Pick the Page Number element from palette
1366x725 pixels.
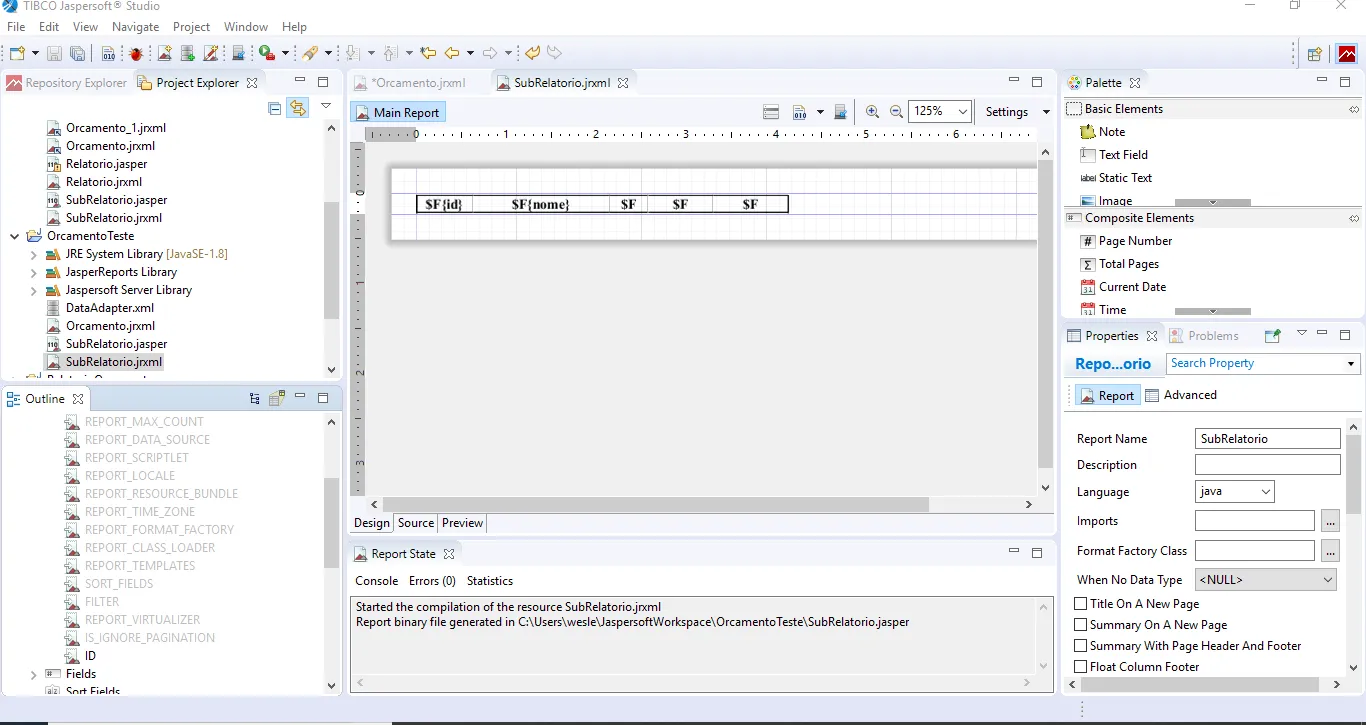1134,241
